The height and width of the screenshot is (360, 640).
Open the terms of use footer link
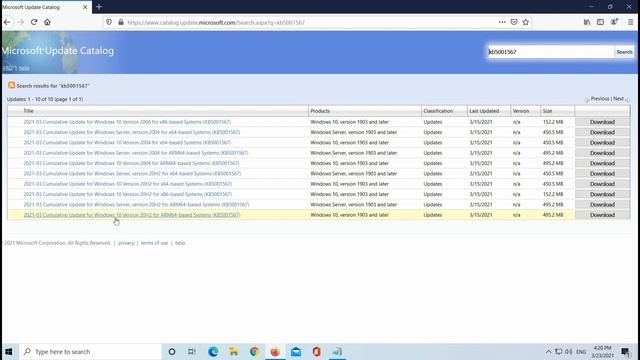(154, 243)
